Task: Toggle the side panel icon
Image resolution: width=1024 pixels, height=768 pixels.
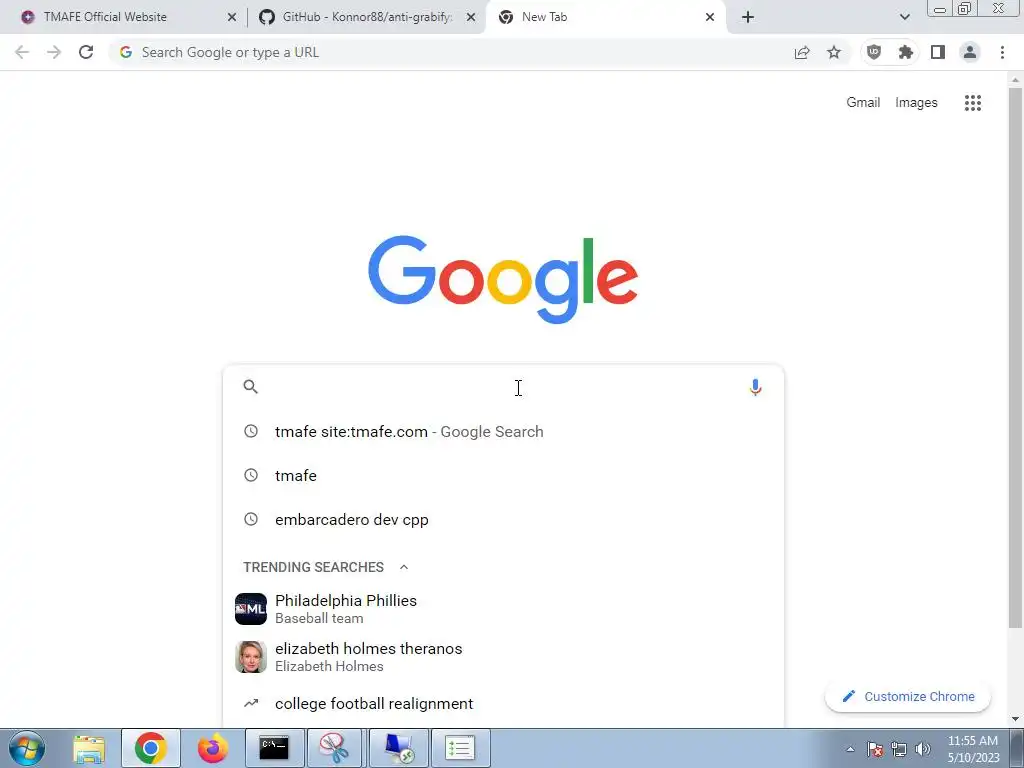Action: click(938, 52)
